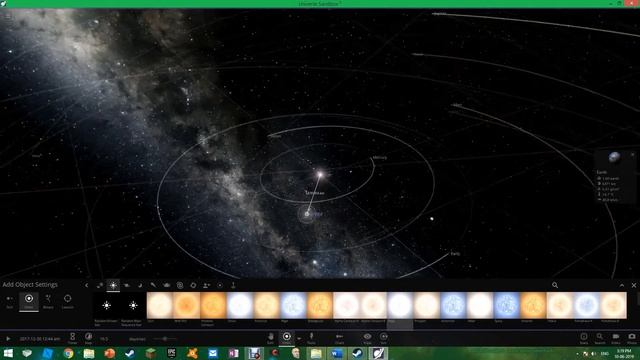Choose the Alpha Centauri A thumbnail
Image resolution: width=640 pixels, height=360 pixels.
(346, 305)
